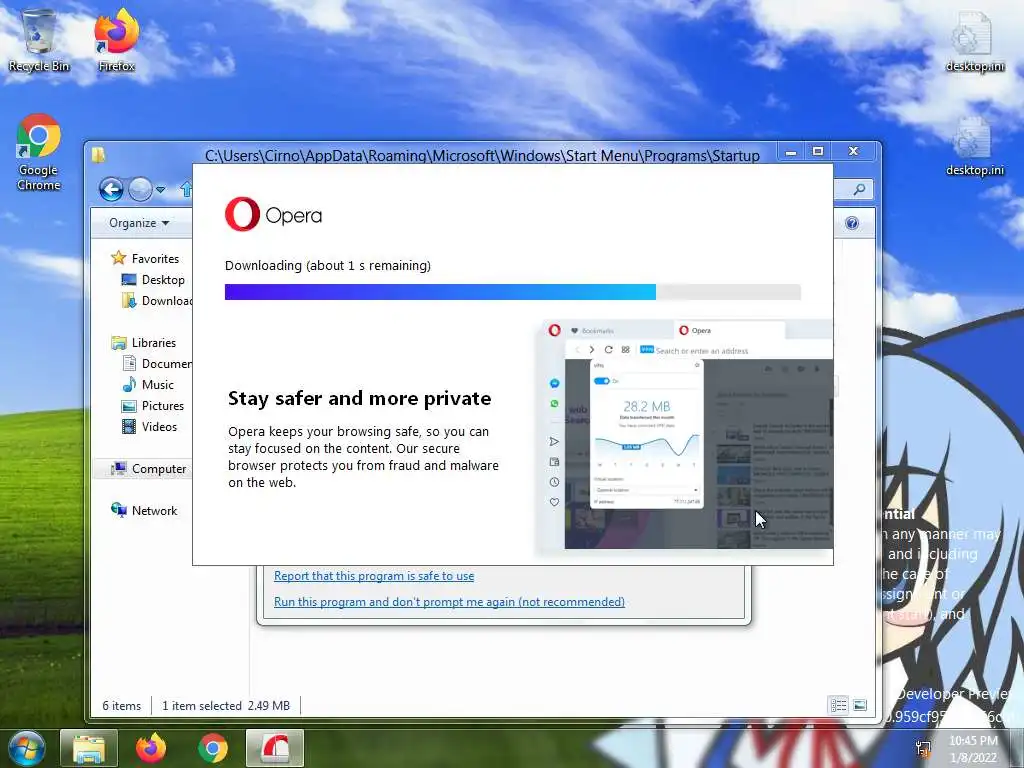Open Desktop in Favorites
1024x768 pixels.
(x=153, y=280)
